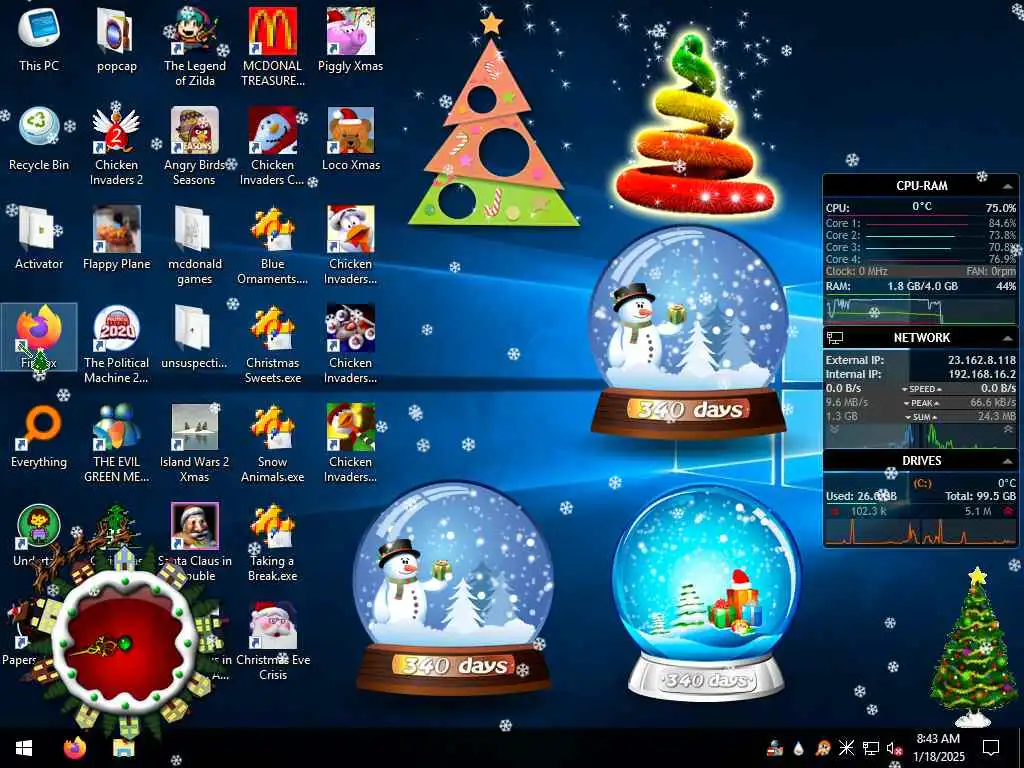Click the lower snowman snow globe widget
The height and width of the screenshot is (768, 1024).
pos(453,586)
